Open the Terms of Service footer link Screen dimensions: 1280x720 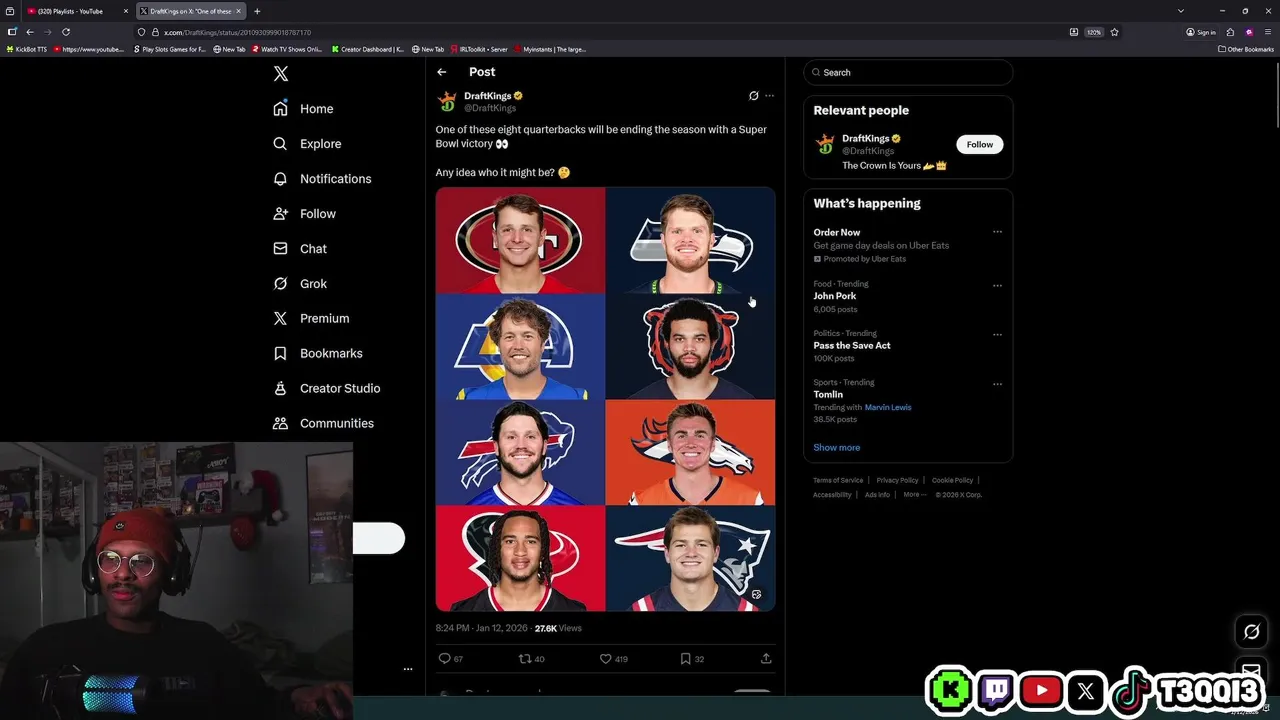point(838,480)
